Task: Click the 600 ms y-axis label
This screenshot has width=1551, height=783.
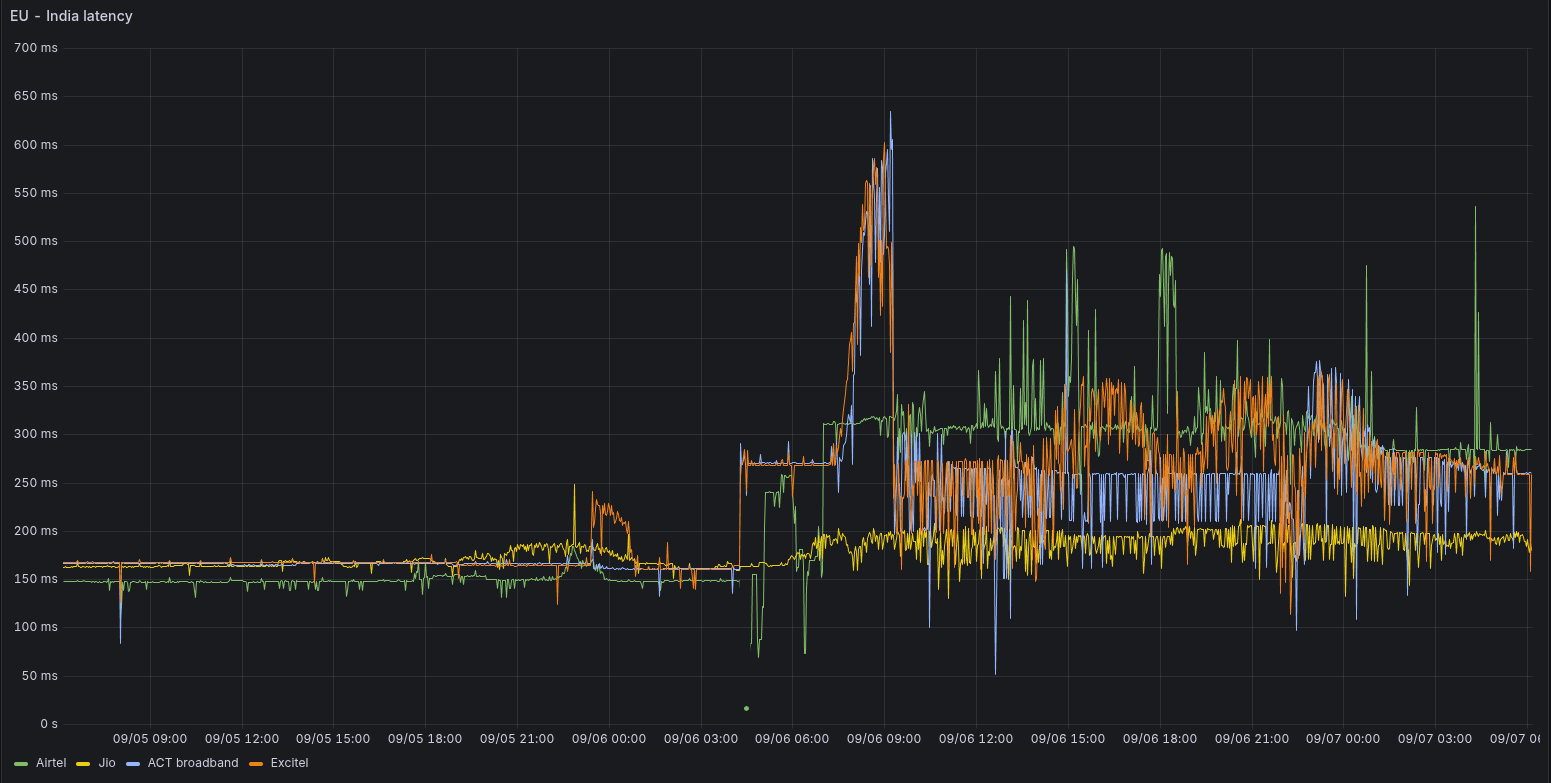Action: point(35,145)
